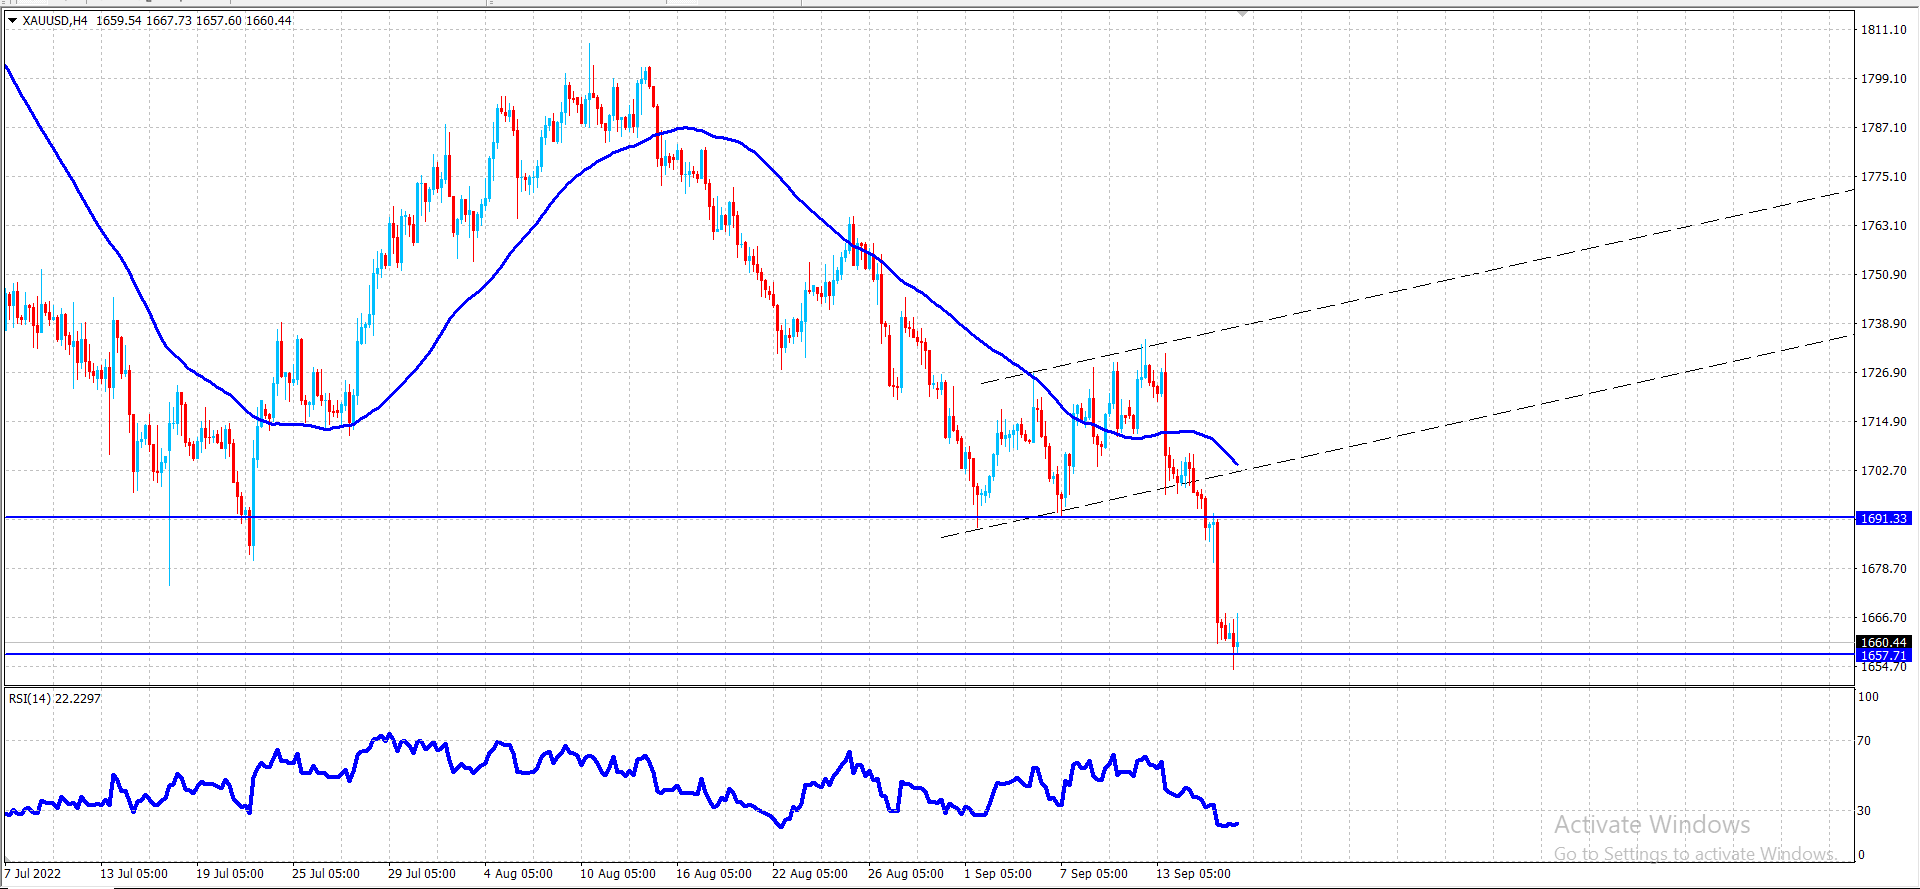Click the 1702.70 price scale label

click(x=1884, y=471)
